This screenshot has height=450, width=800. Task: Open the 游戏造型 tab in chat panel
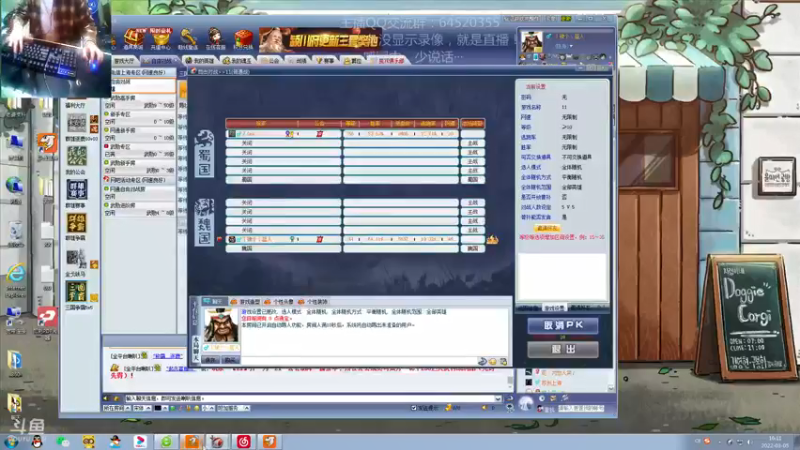(x=246, y=302)
